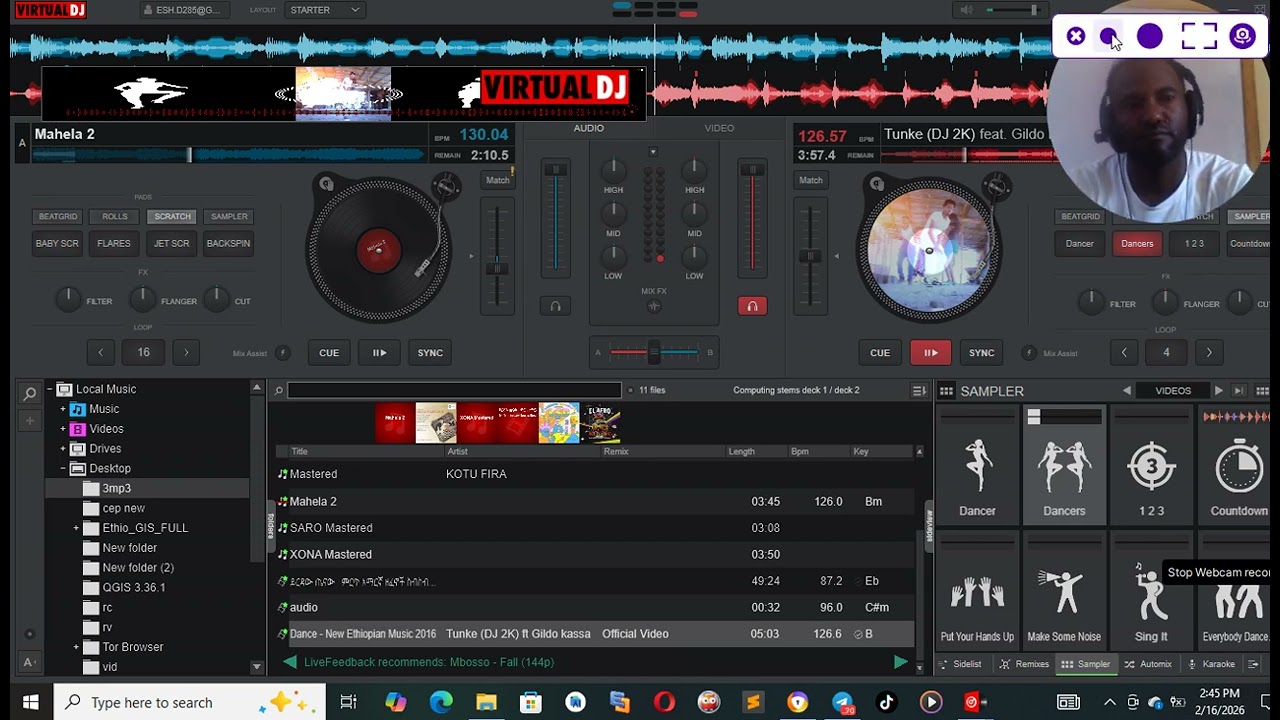Image resolution: width=1280 pixels, height=720 pixels.
Task: Expand the Music folder in the tree
Action: pyautogui.click(x=63, y=409)
